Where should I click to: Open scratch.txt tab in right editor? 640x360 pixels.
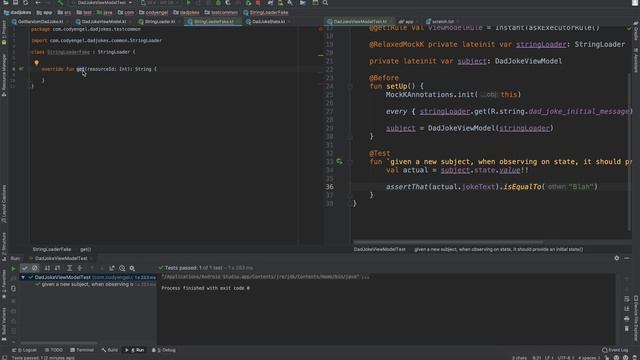point(440,22)
